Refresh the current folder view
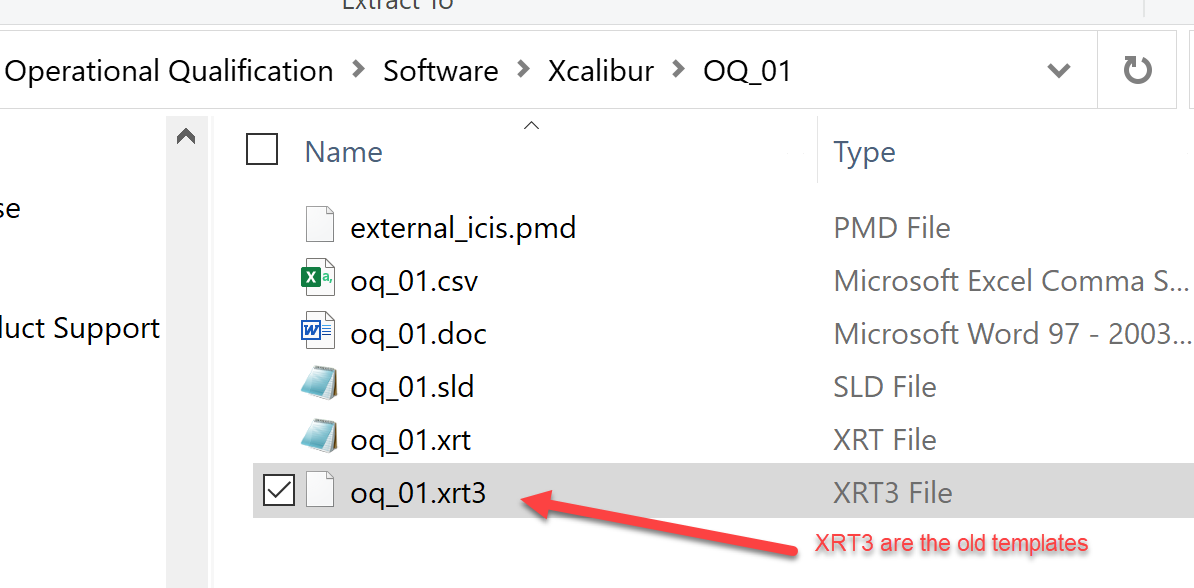 (x=1137, y=71)
